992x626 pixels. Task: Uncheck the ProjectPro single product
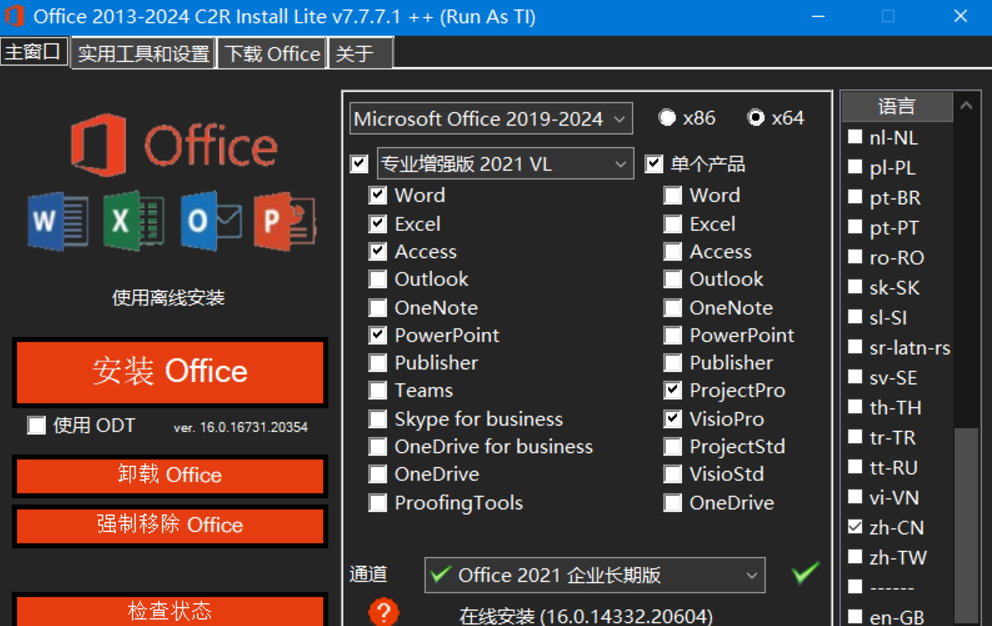coord(673,390)
